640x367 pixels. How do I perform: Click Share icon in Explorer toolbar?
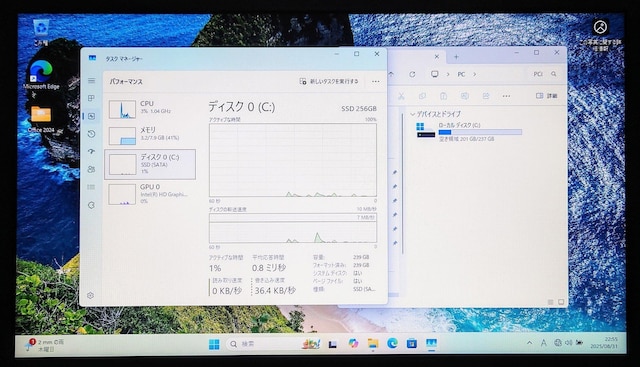pos(486,96)
